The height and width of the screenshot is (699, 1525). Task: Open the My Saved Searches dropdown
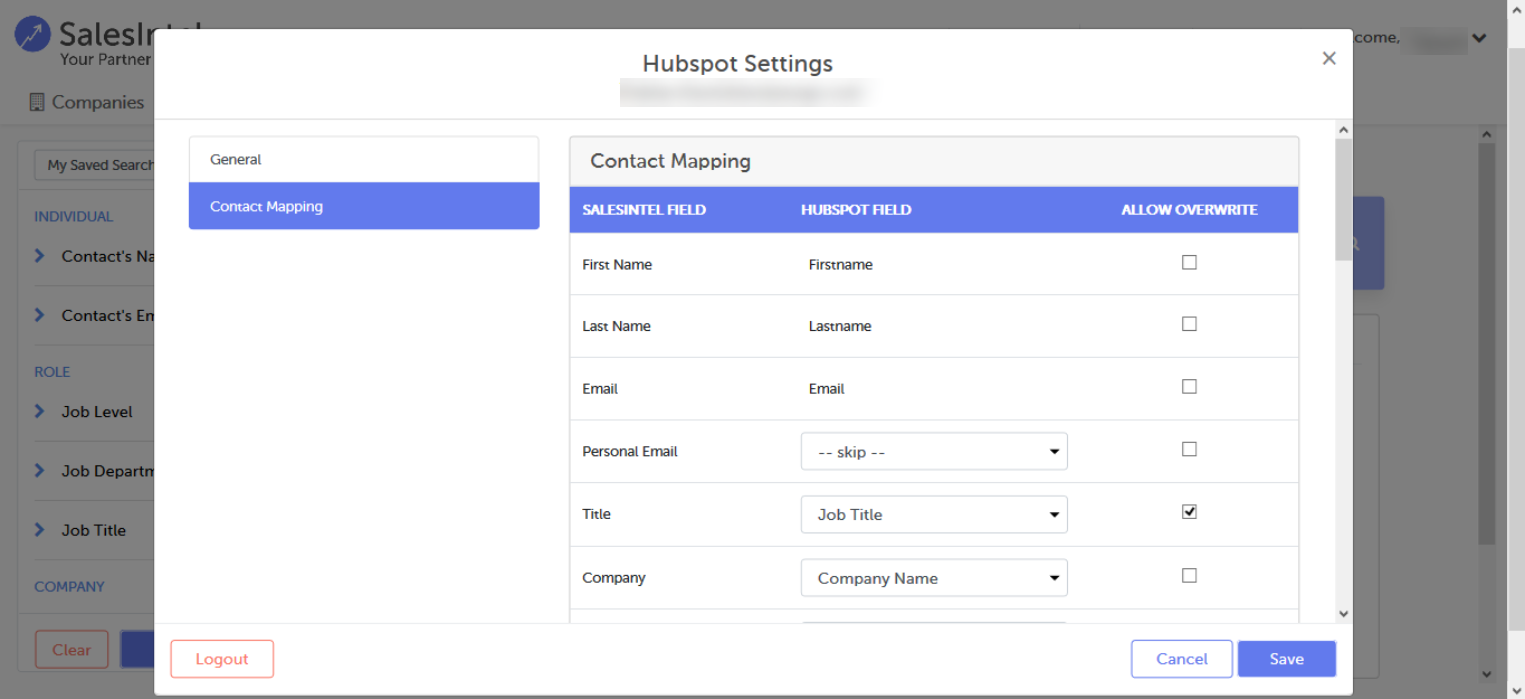95,165
